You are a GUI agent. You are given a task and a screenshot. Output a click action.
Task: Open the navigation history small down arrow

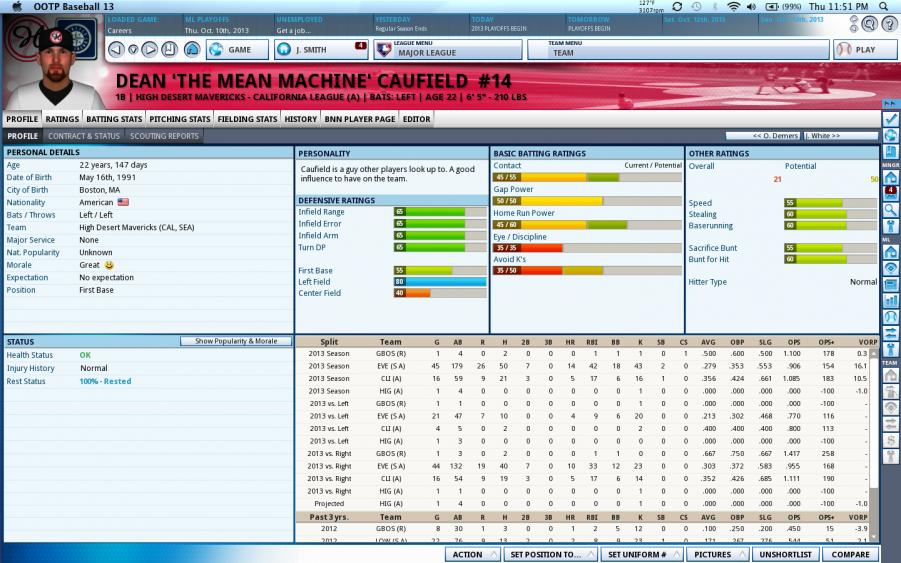pos(133,50)
